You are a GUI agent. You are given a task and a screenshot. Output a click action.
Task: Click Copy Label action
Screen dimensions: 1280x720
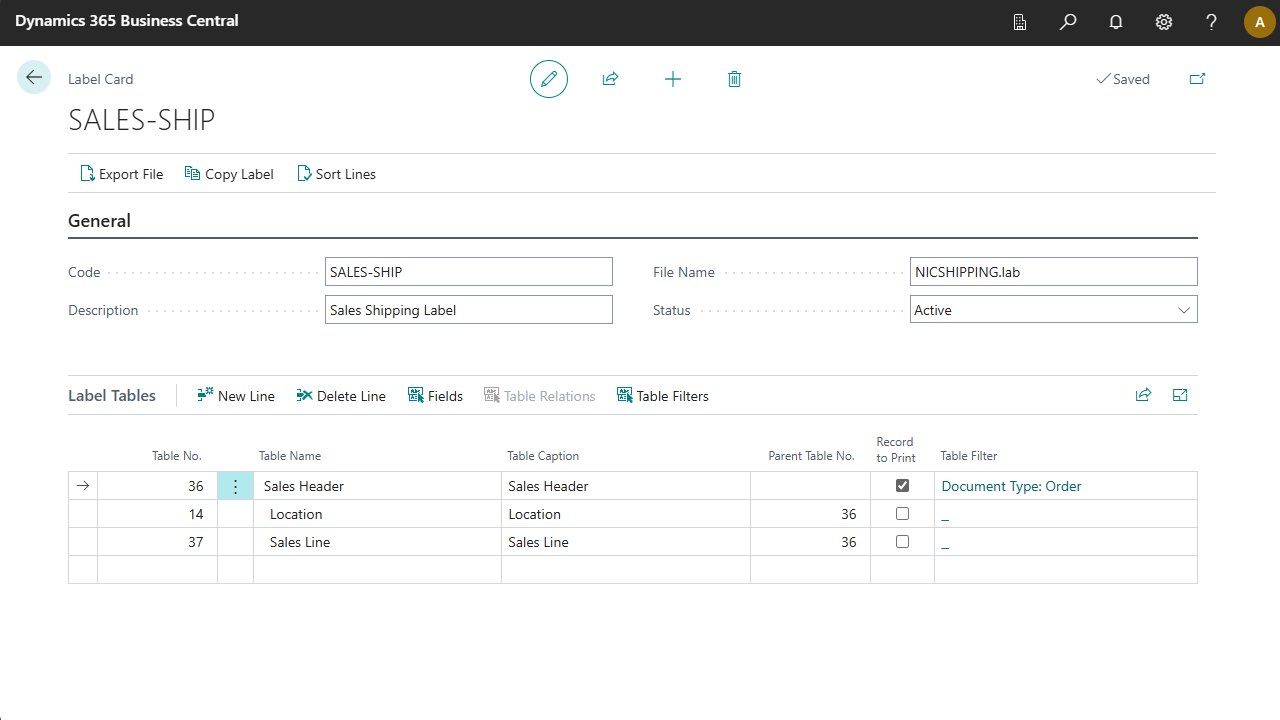229,174
